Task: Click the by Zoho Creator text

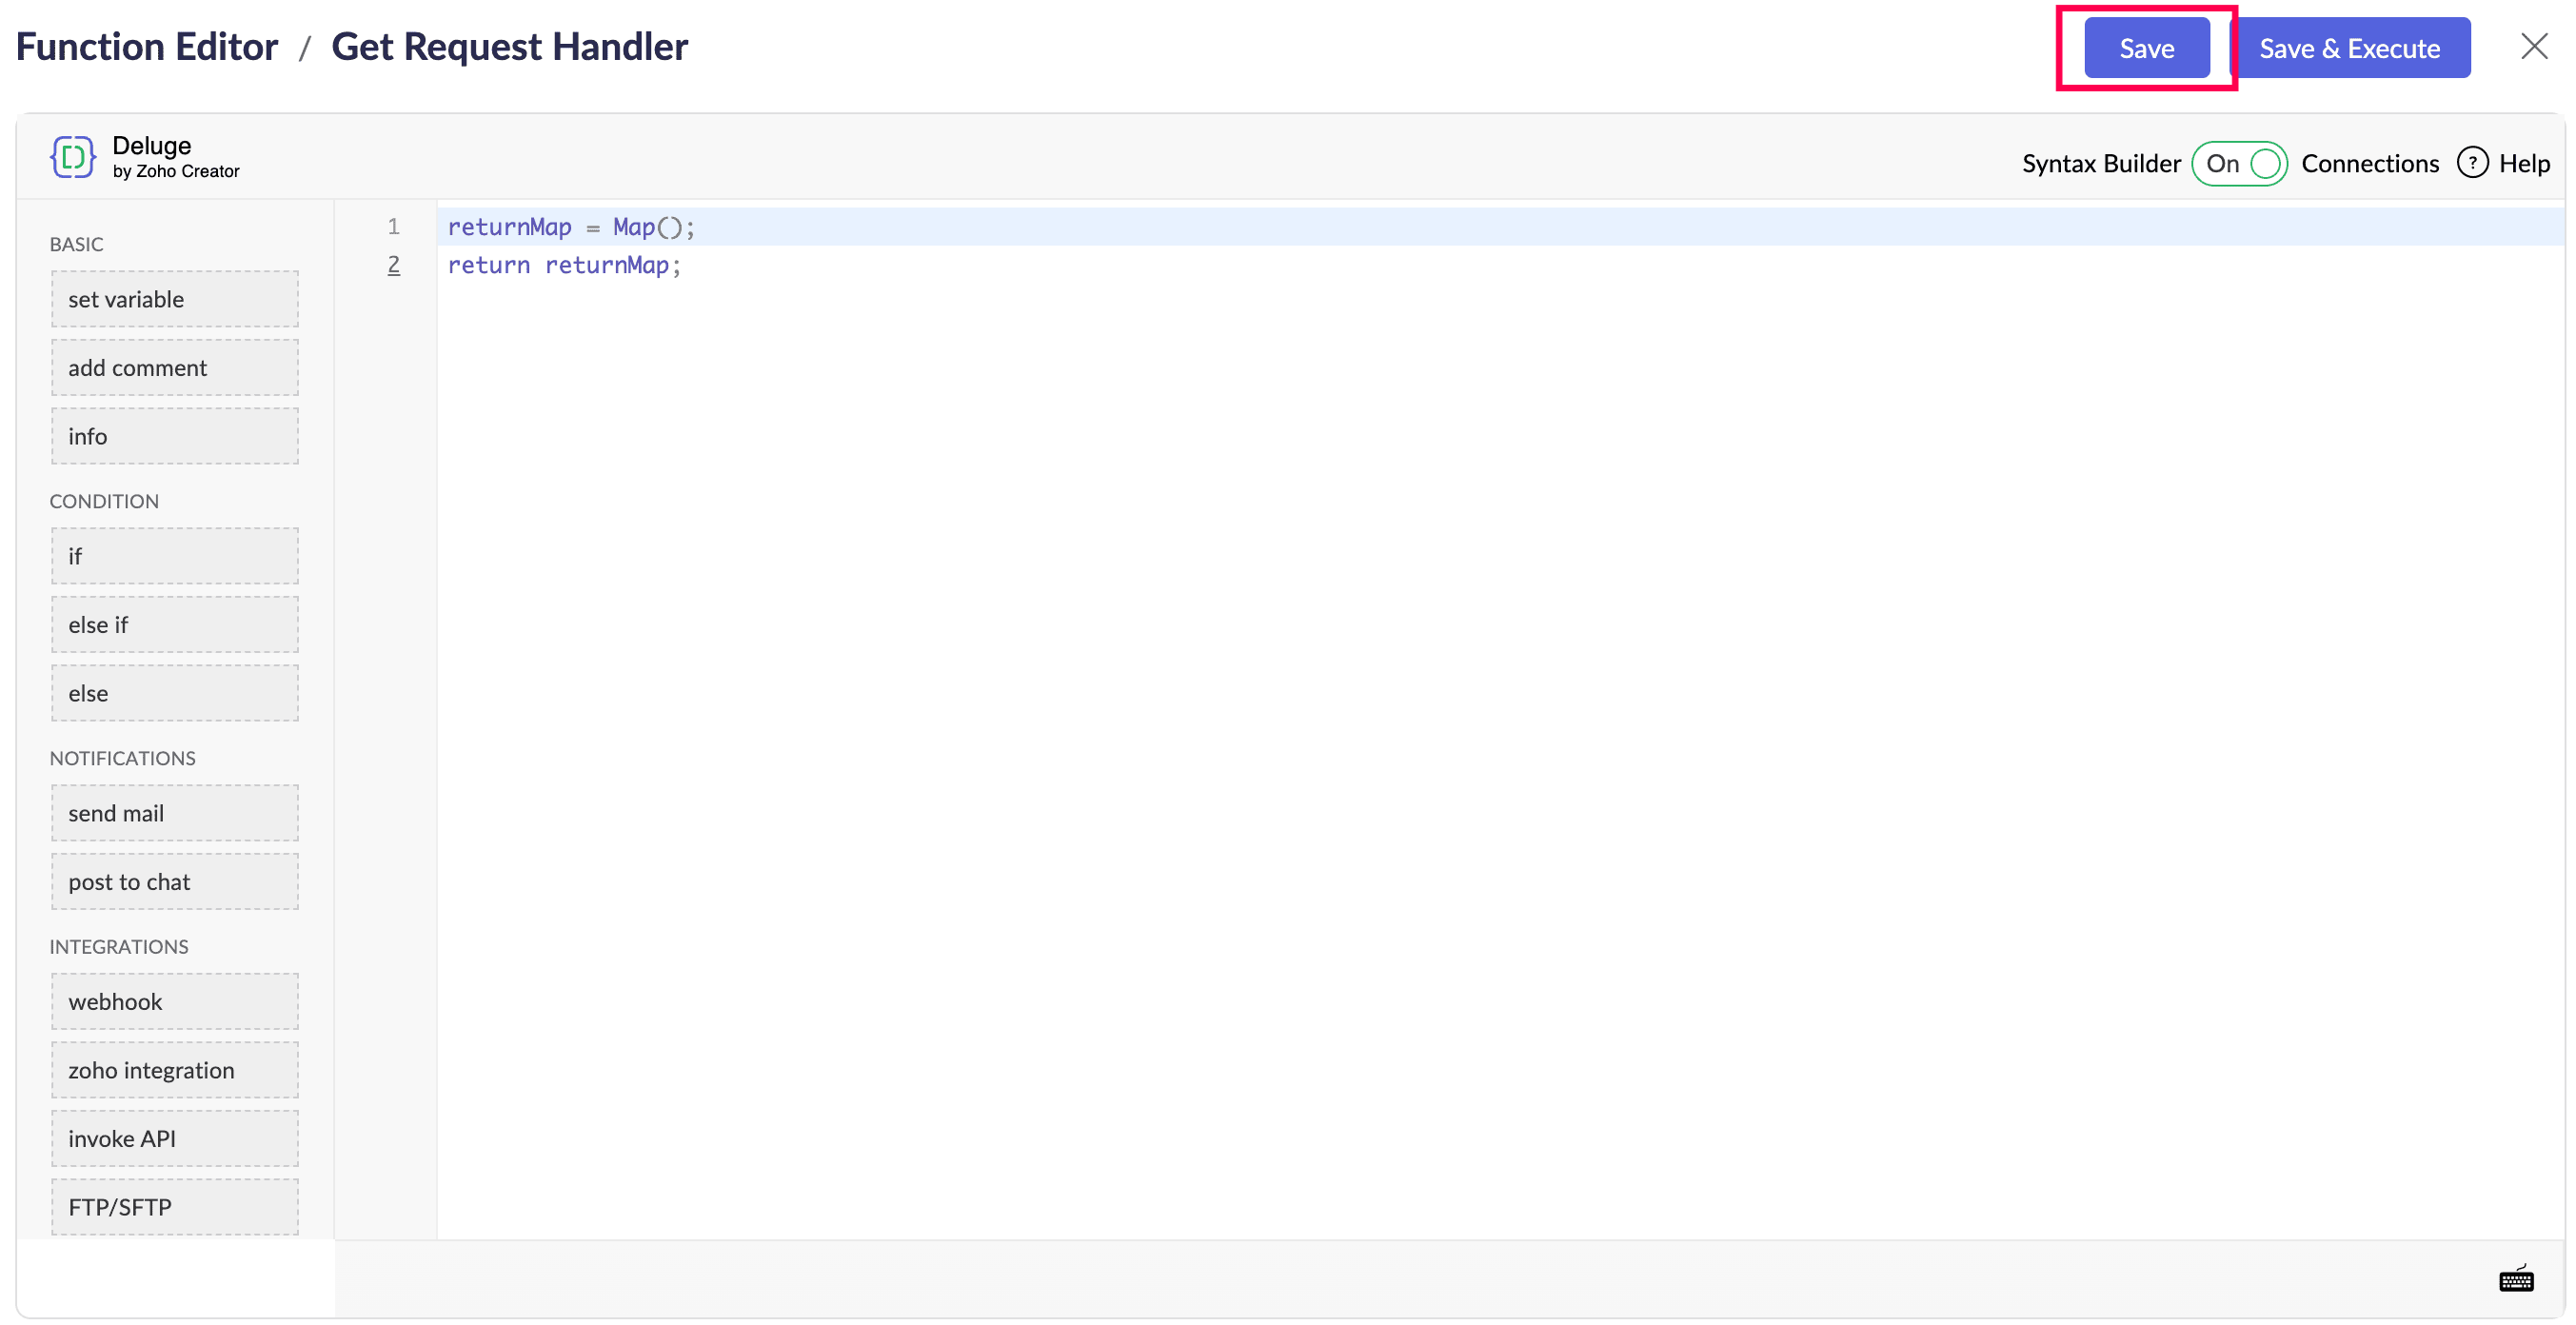Action: coord(176,171)
